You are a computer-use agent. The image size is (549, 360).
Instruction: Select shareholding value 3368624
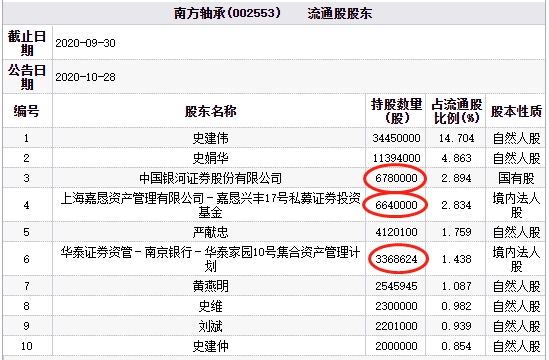click(x=396, y=259)
